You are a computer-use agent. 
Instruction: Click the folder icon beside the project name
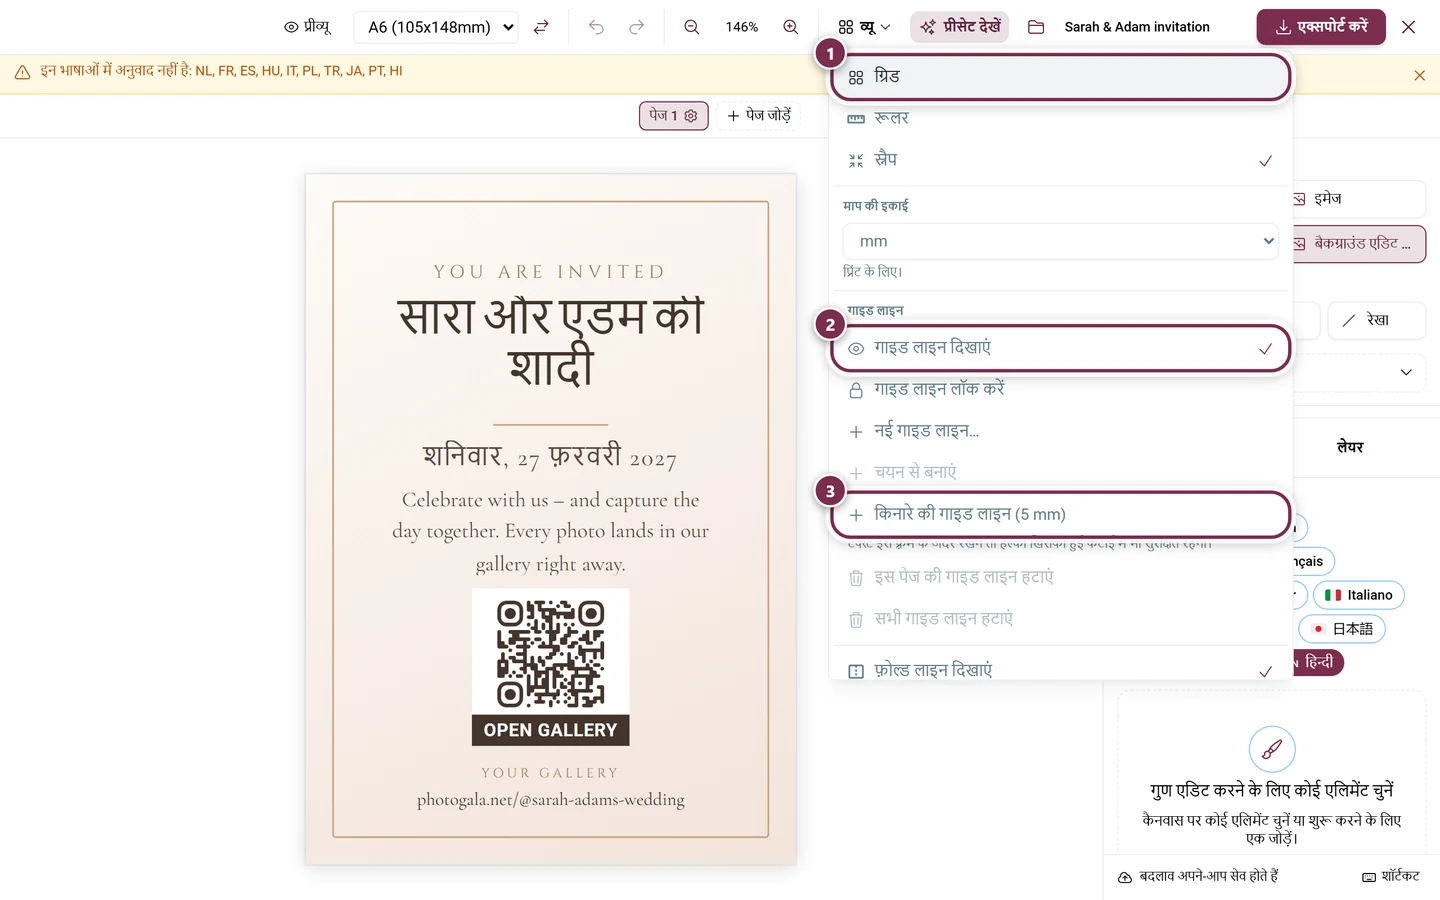pos(1036,27)
